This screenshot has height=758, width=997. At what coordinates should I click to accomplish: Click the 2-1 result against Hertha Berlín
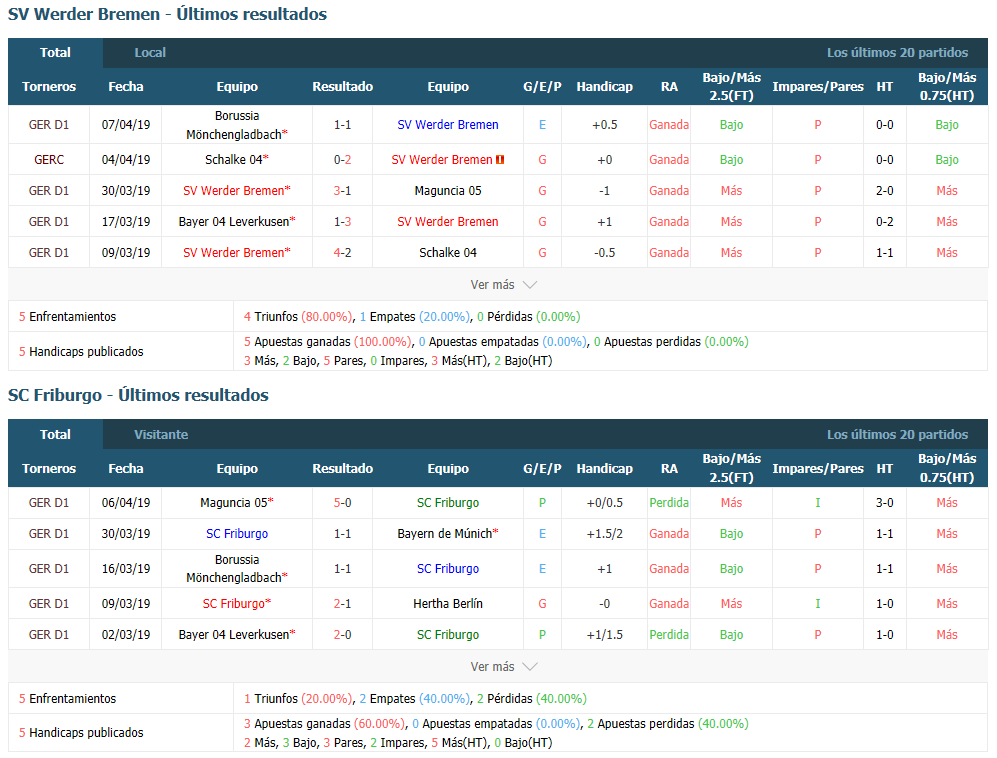point(342,603)
